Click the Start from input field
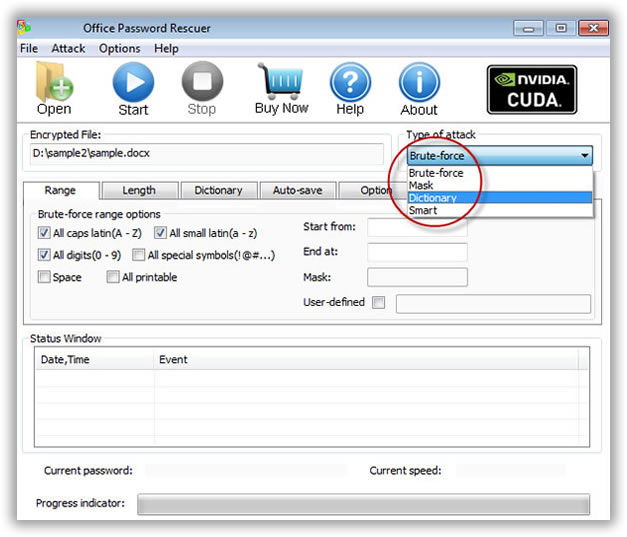Screen dimensions: 627x537 click(417, 227)
